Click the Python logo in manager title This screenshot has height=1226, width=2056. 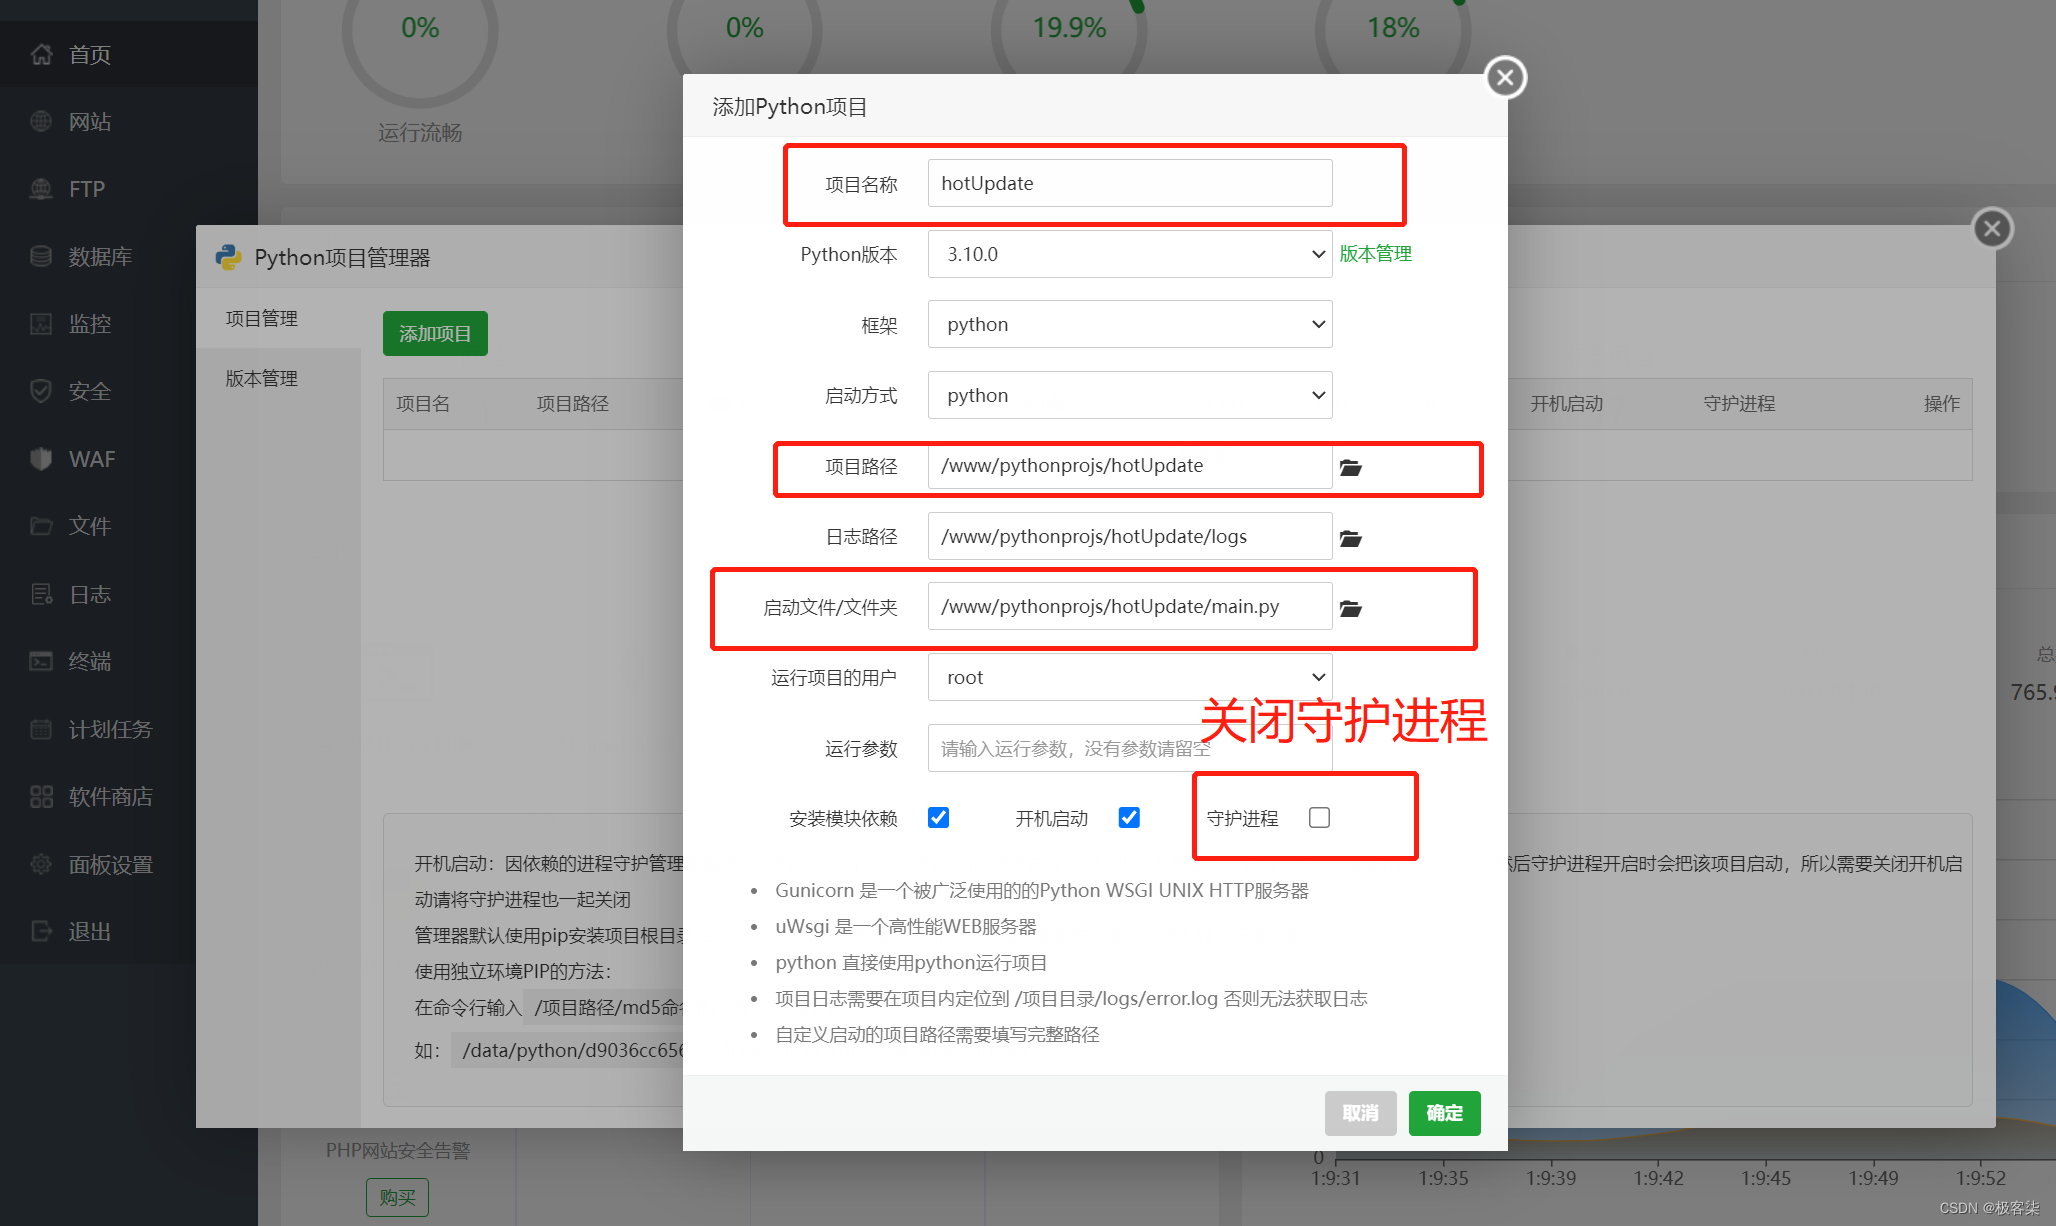(x=229, y=257)
